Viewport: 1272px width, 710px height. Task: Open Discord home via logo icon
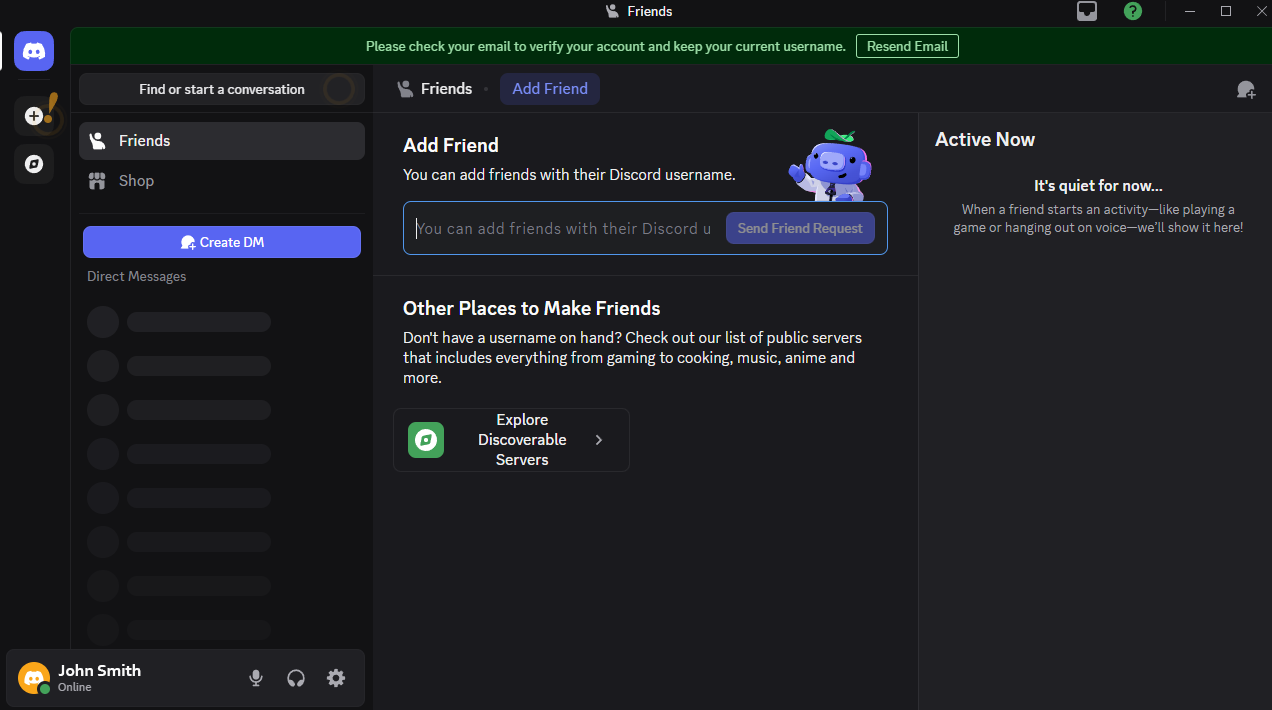tap(34, 51)
